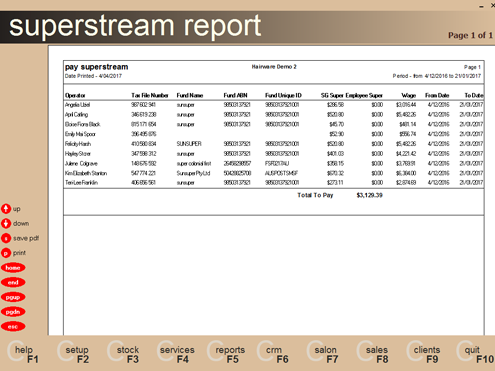Go to next page with pgdn
Screen dimensions: 495x371
13,312
